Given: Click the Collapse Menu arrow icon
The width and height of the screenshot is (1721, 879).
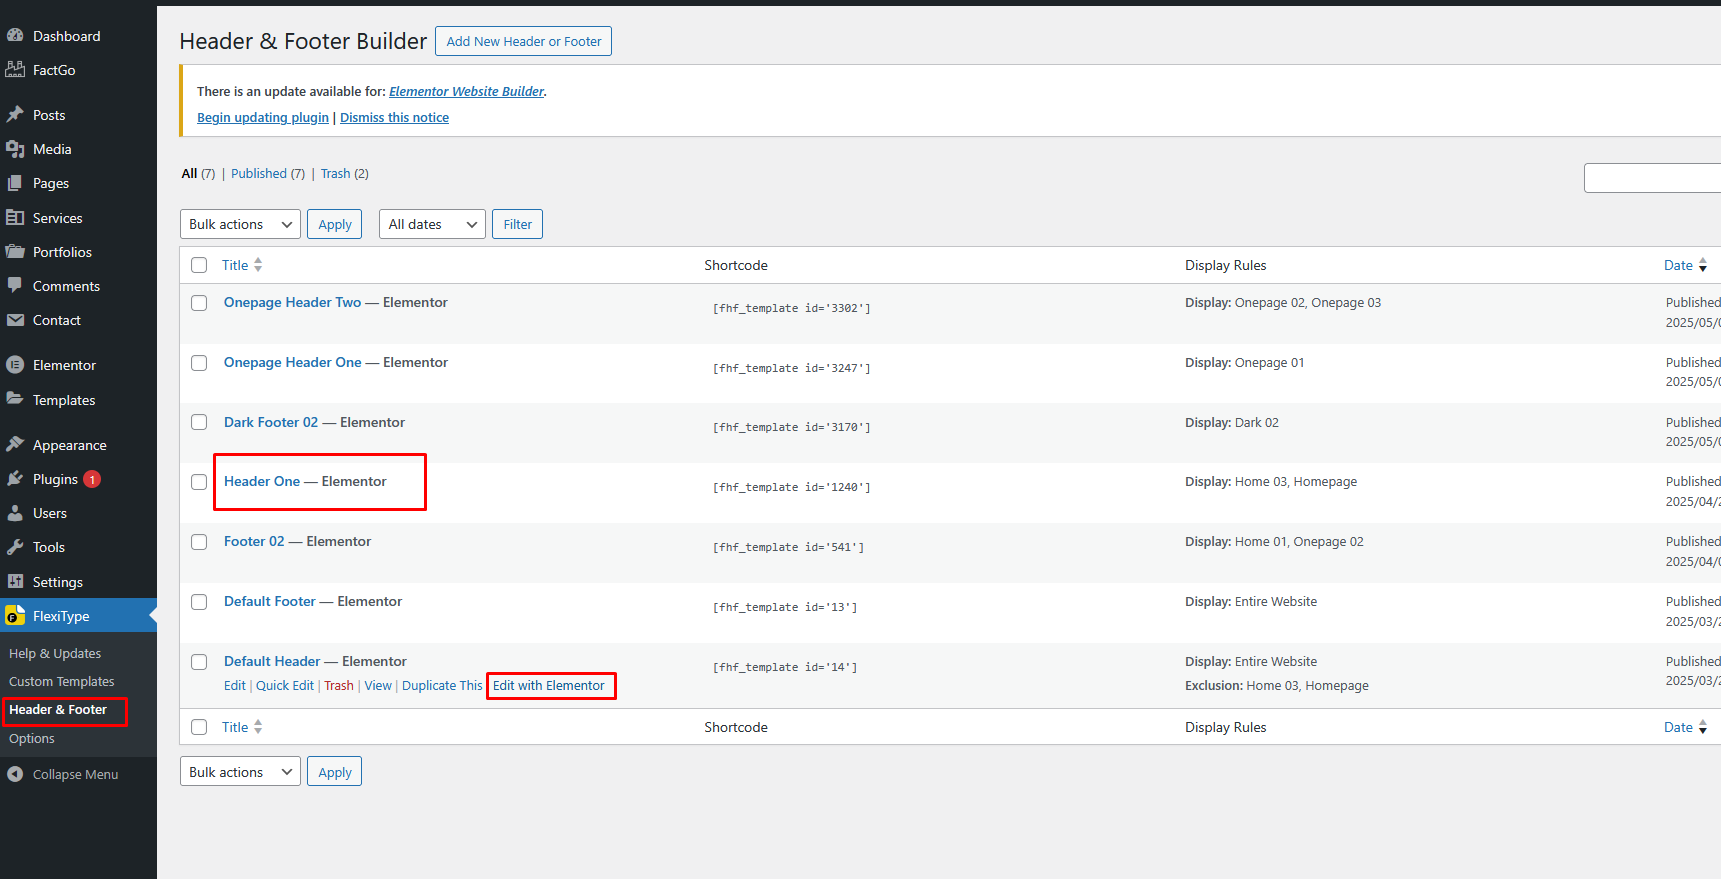Looking at the screenshot, I should click(15, 774).
